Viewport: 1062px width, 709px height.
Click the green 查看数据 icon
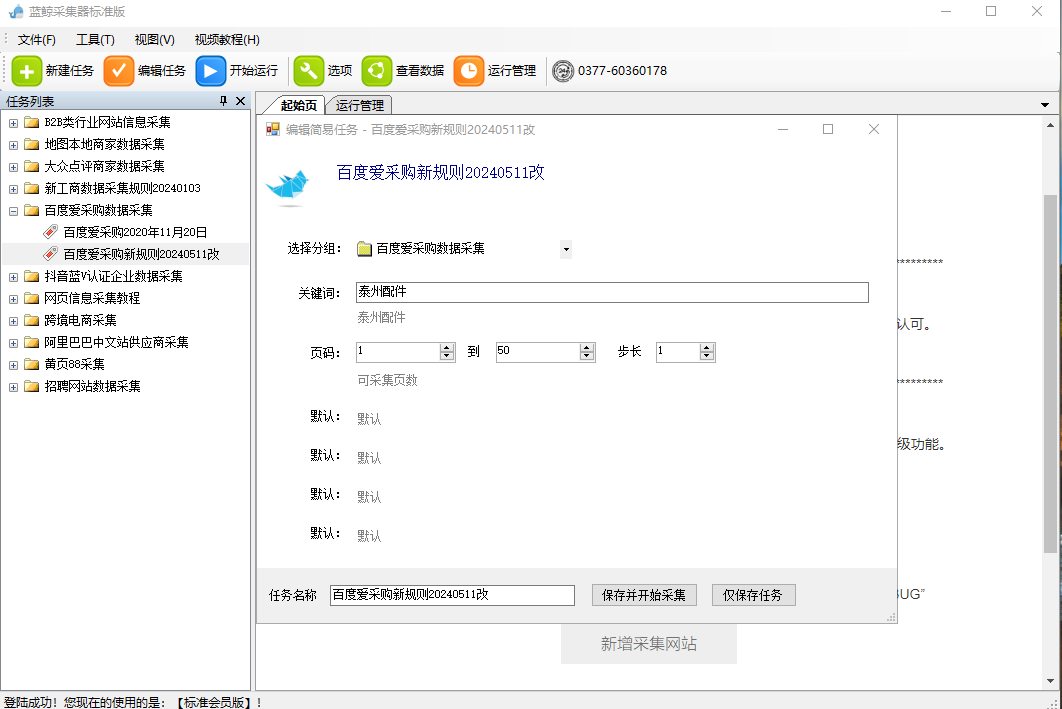point(377,71)
